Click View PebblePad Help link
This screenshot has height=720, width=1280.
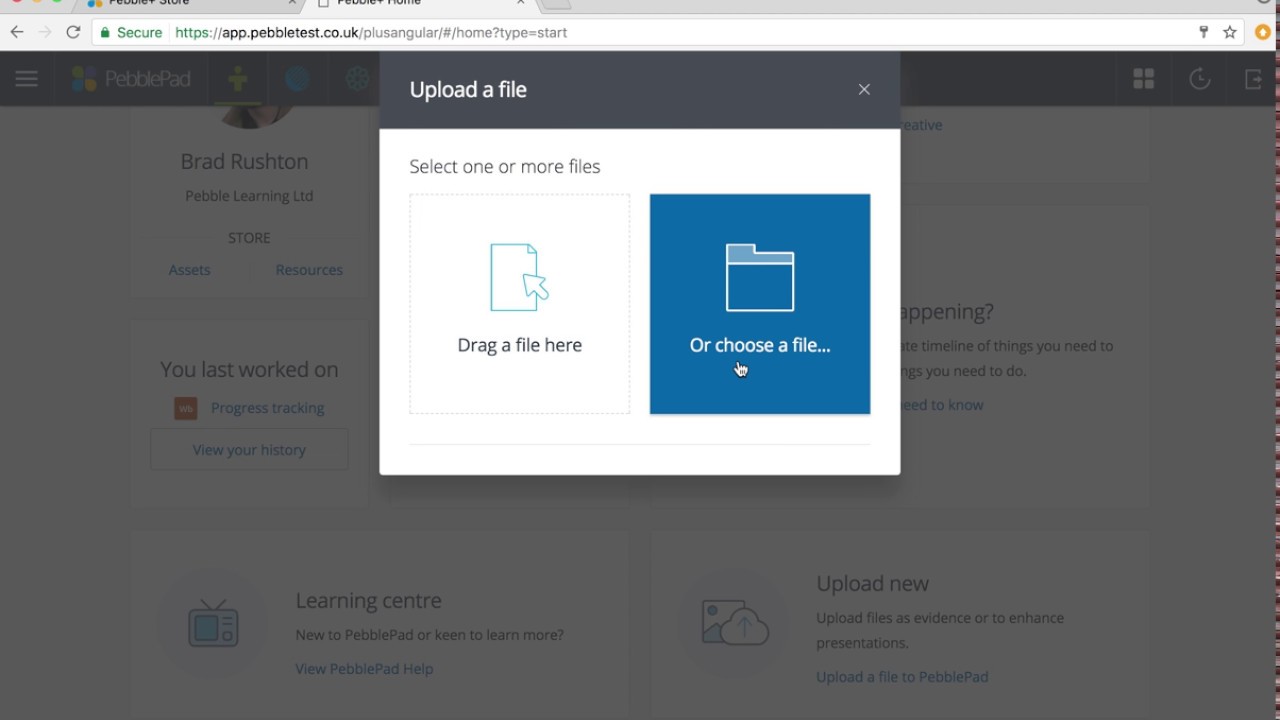(x=364, y=669)
